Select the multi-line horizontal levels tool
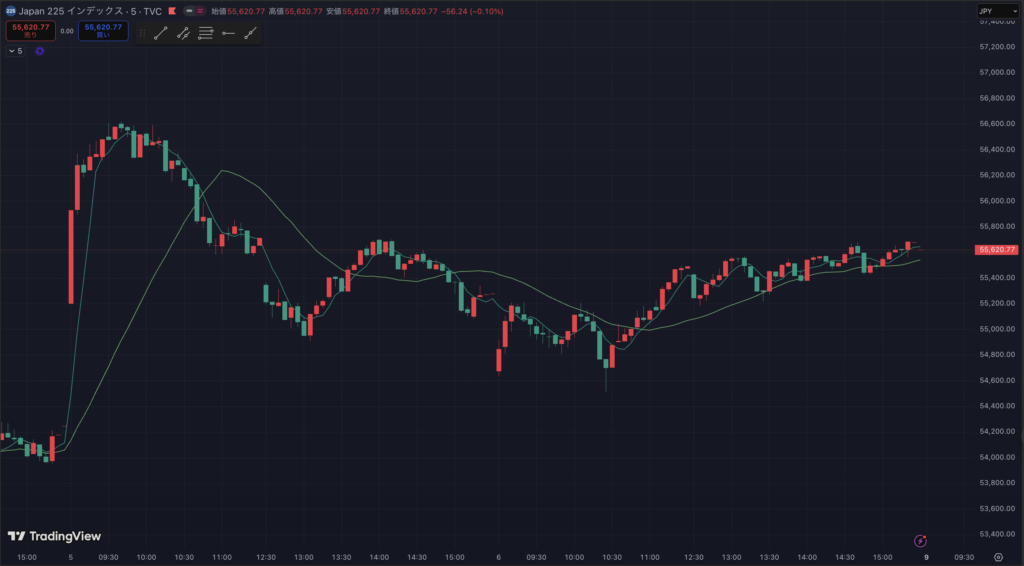The image size is (1024, 566). (206, 33)
